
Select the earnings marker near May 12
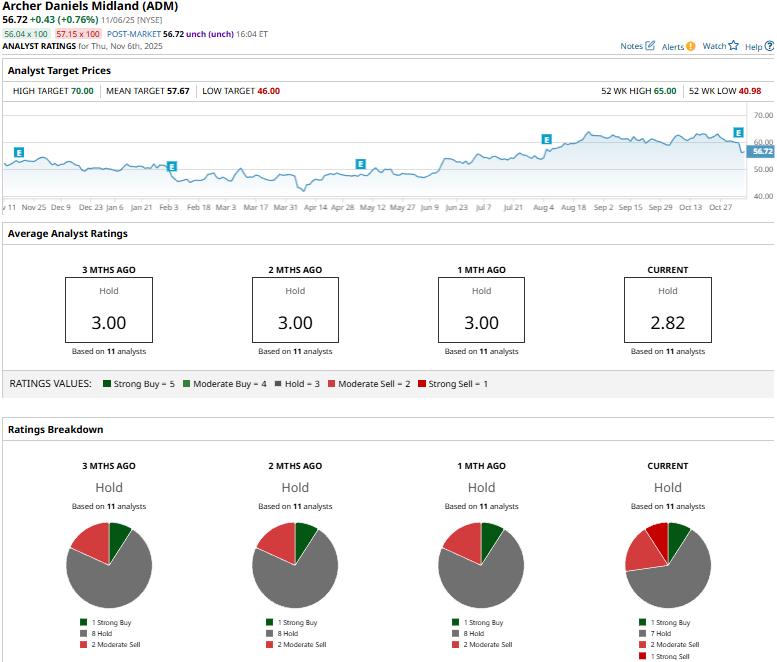[x=360, y=163]
